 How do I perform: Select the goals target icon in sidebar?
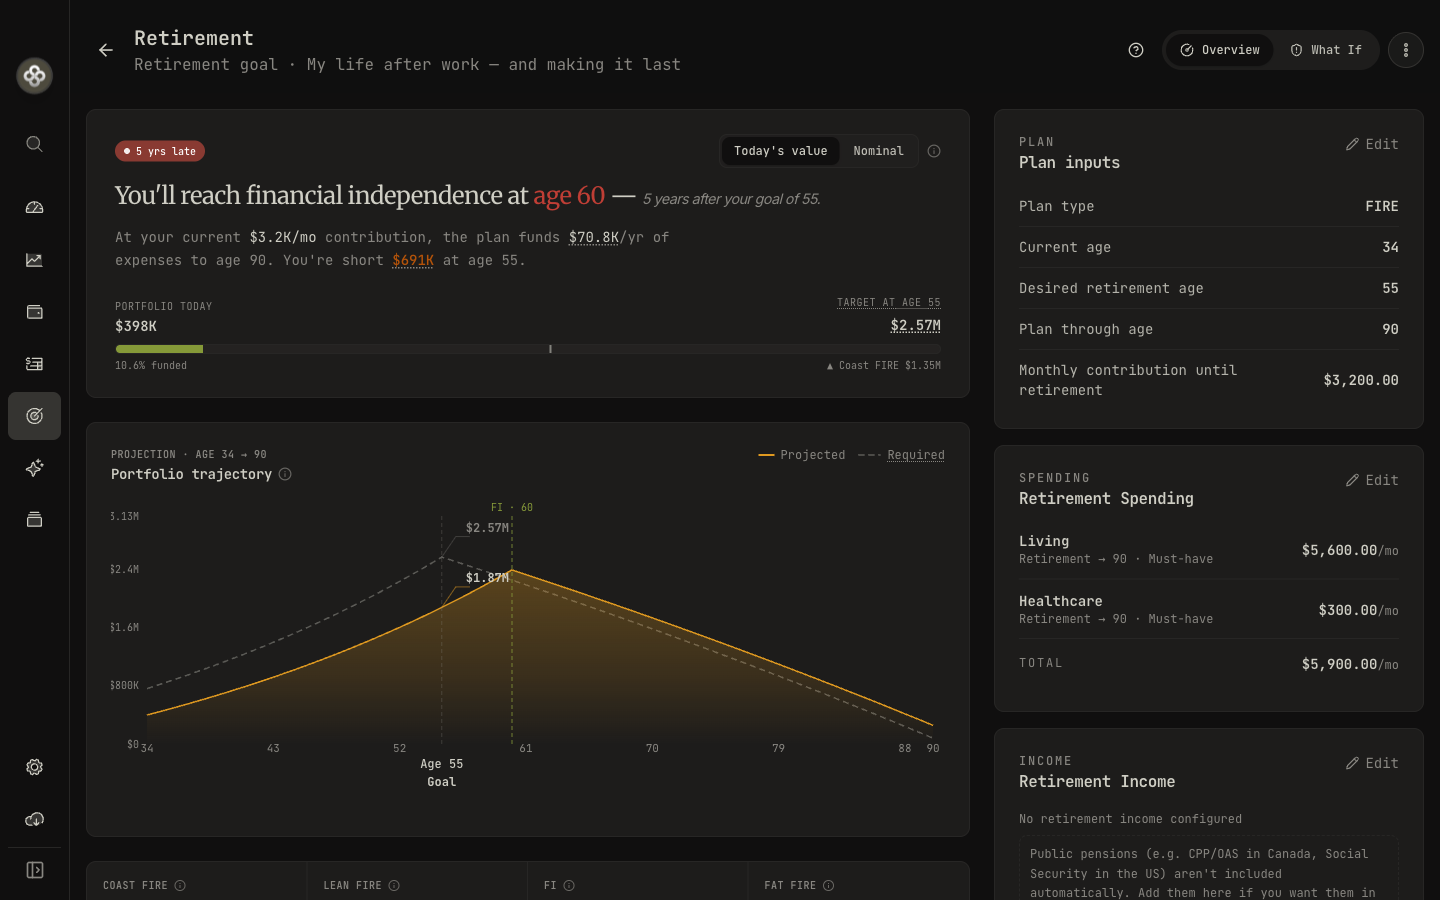point(34,416)
